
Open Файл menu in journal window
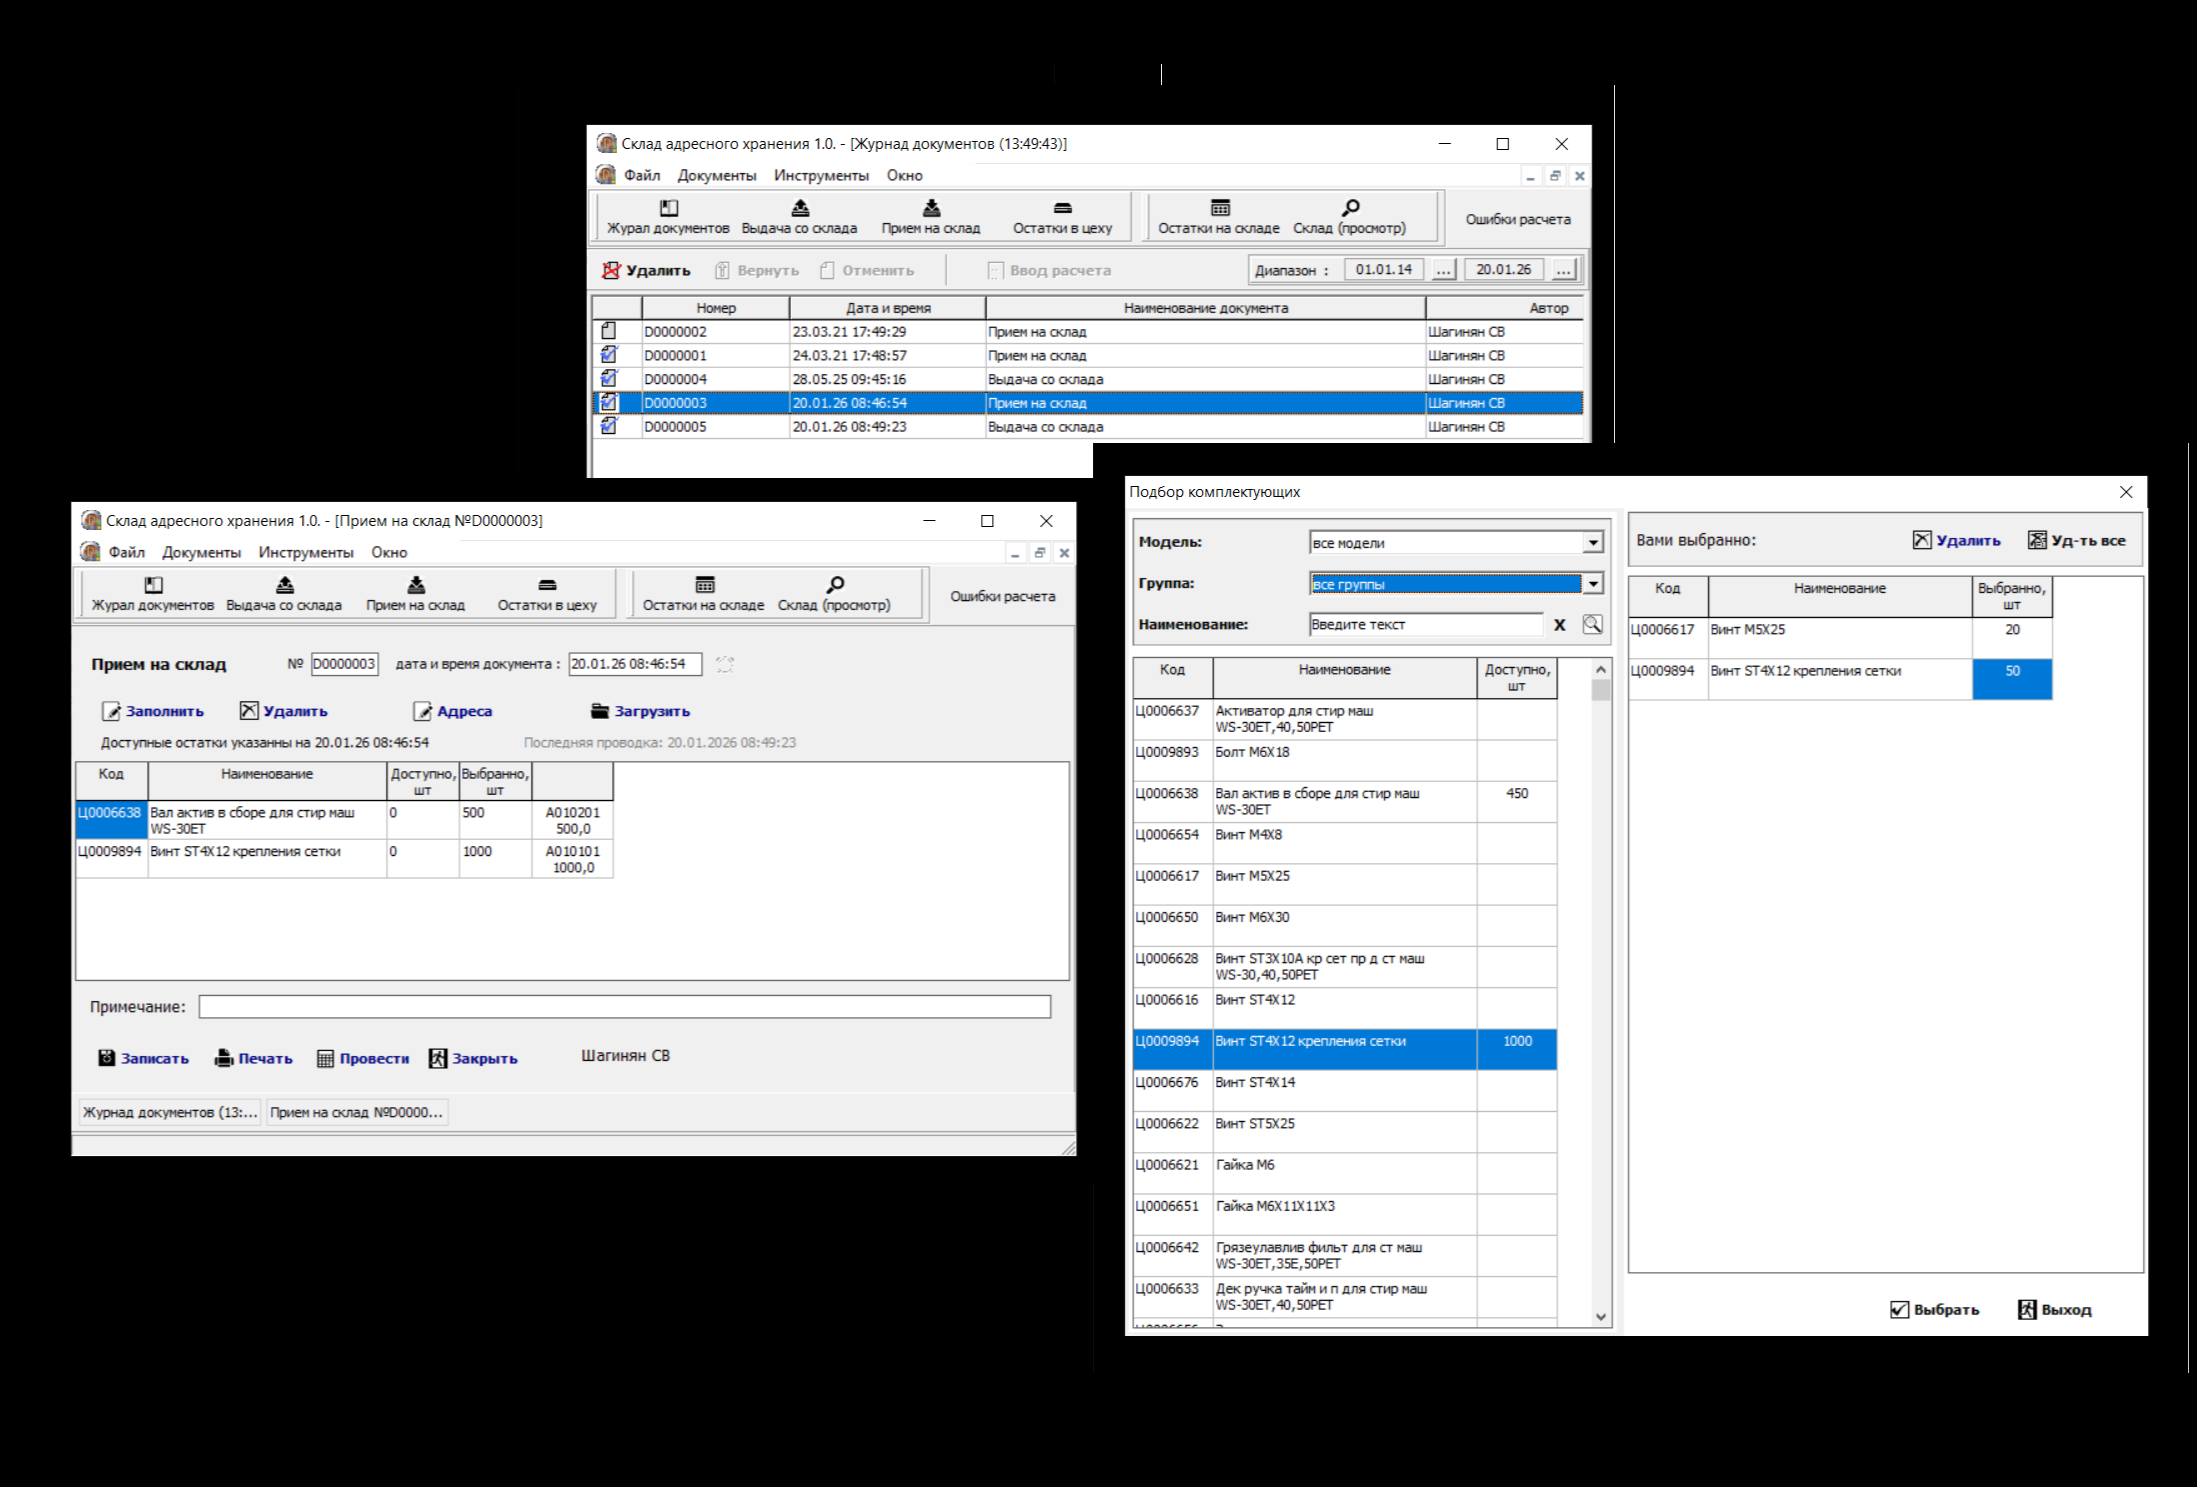[x=642, y=175]
